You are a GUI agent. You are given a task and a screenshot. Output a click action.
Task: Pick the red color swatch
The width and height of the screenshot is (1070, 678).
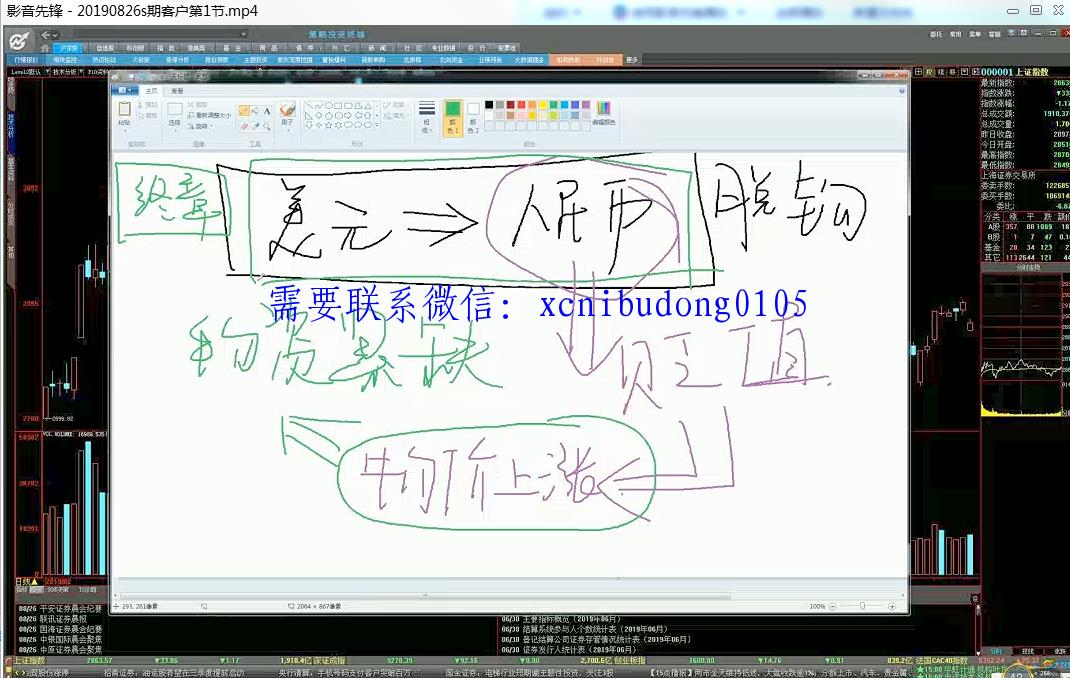[521, 104]
